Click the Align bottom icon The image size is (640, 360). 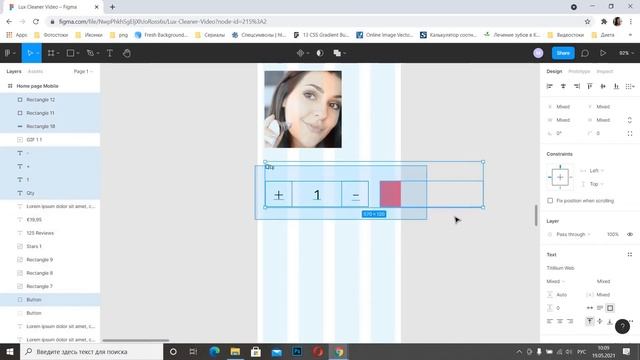(x=616, y=86)
